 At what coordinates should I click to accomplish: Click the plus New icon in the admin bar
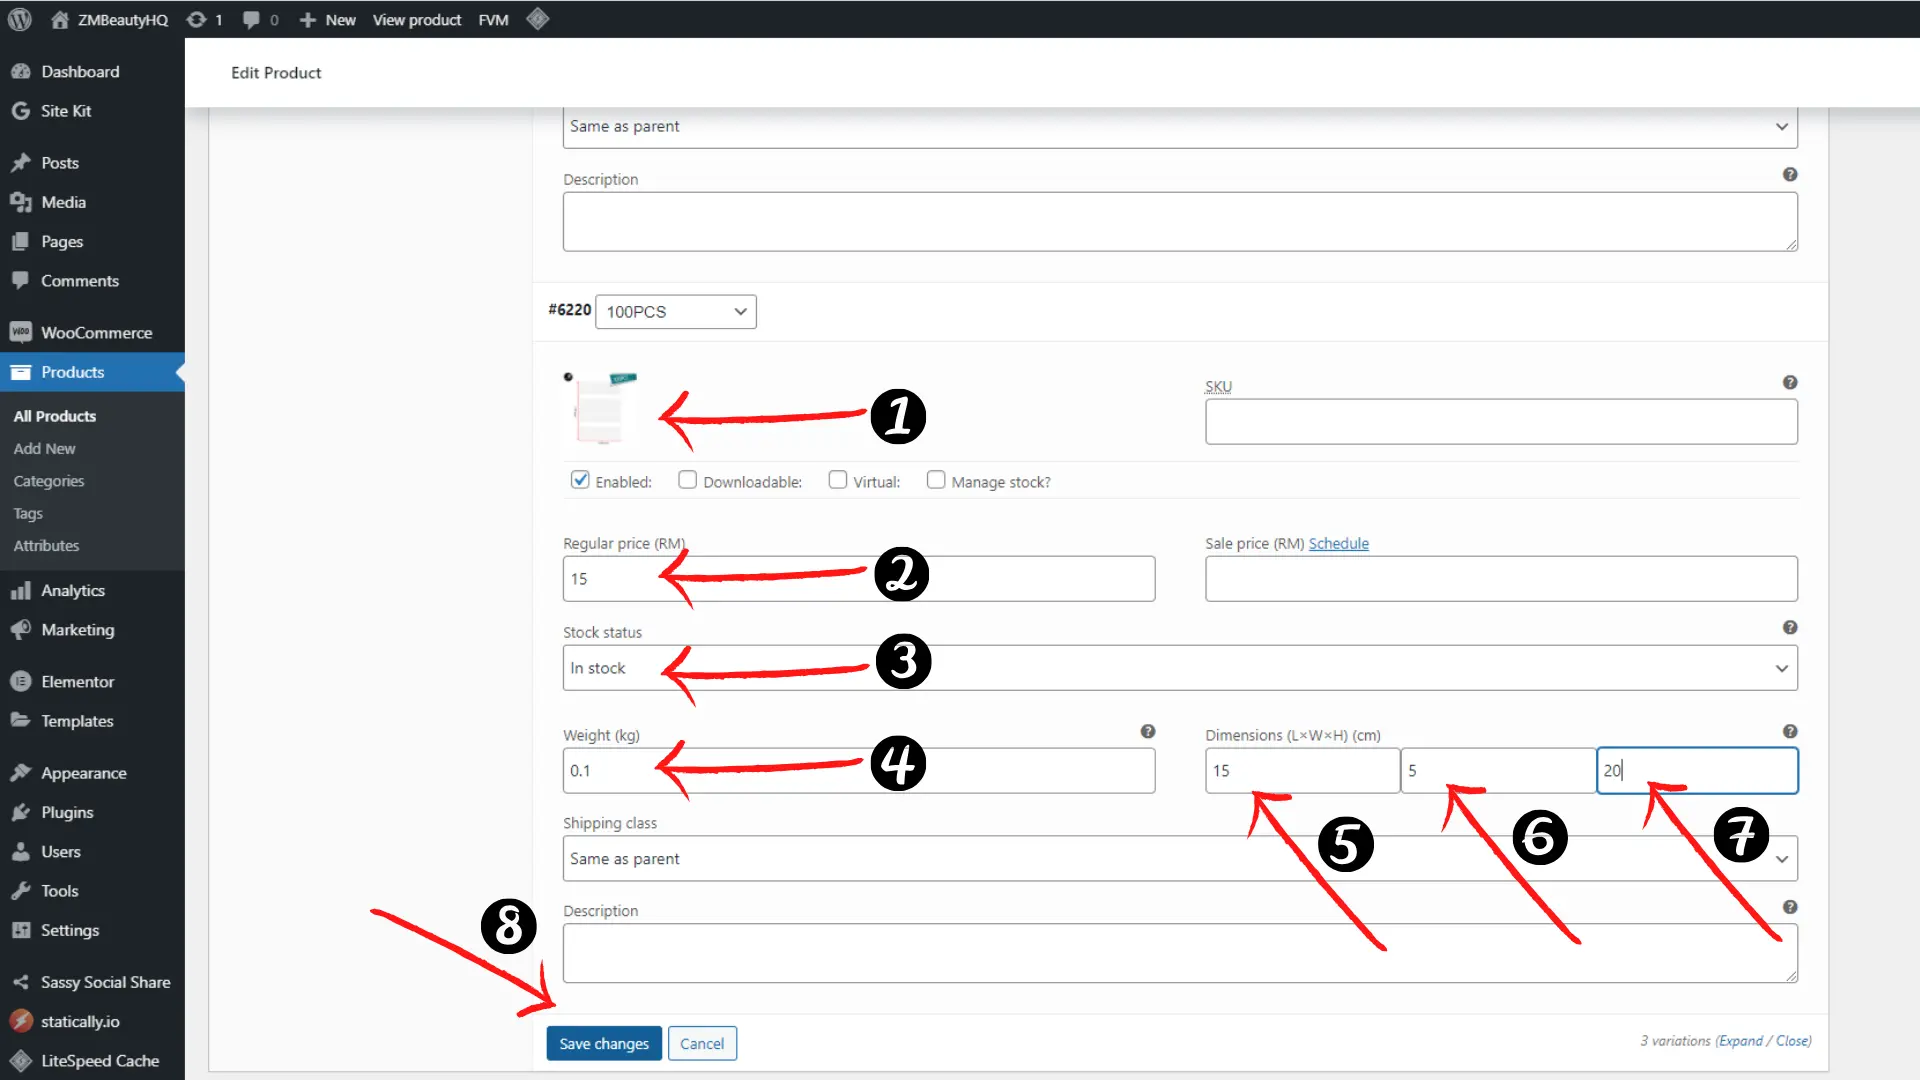308,19
